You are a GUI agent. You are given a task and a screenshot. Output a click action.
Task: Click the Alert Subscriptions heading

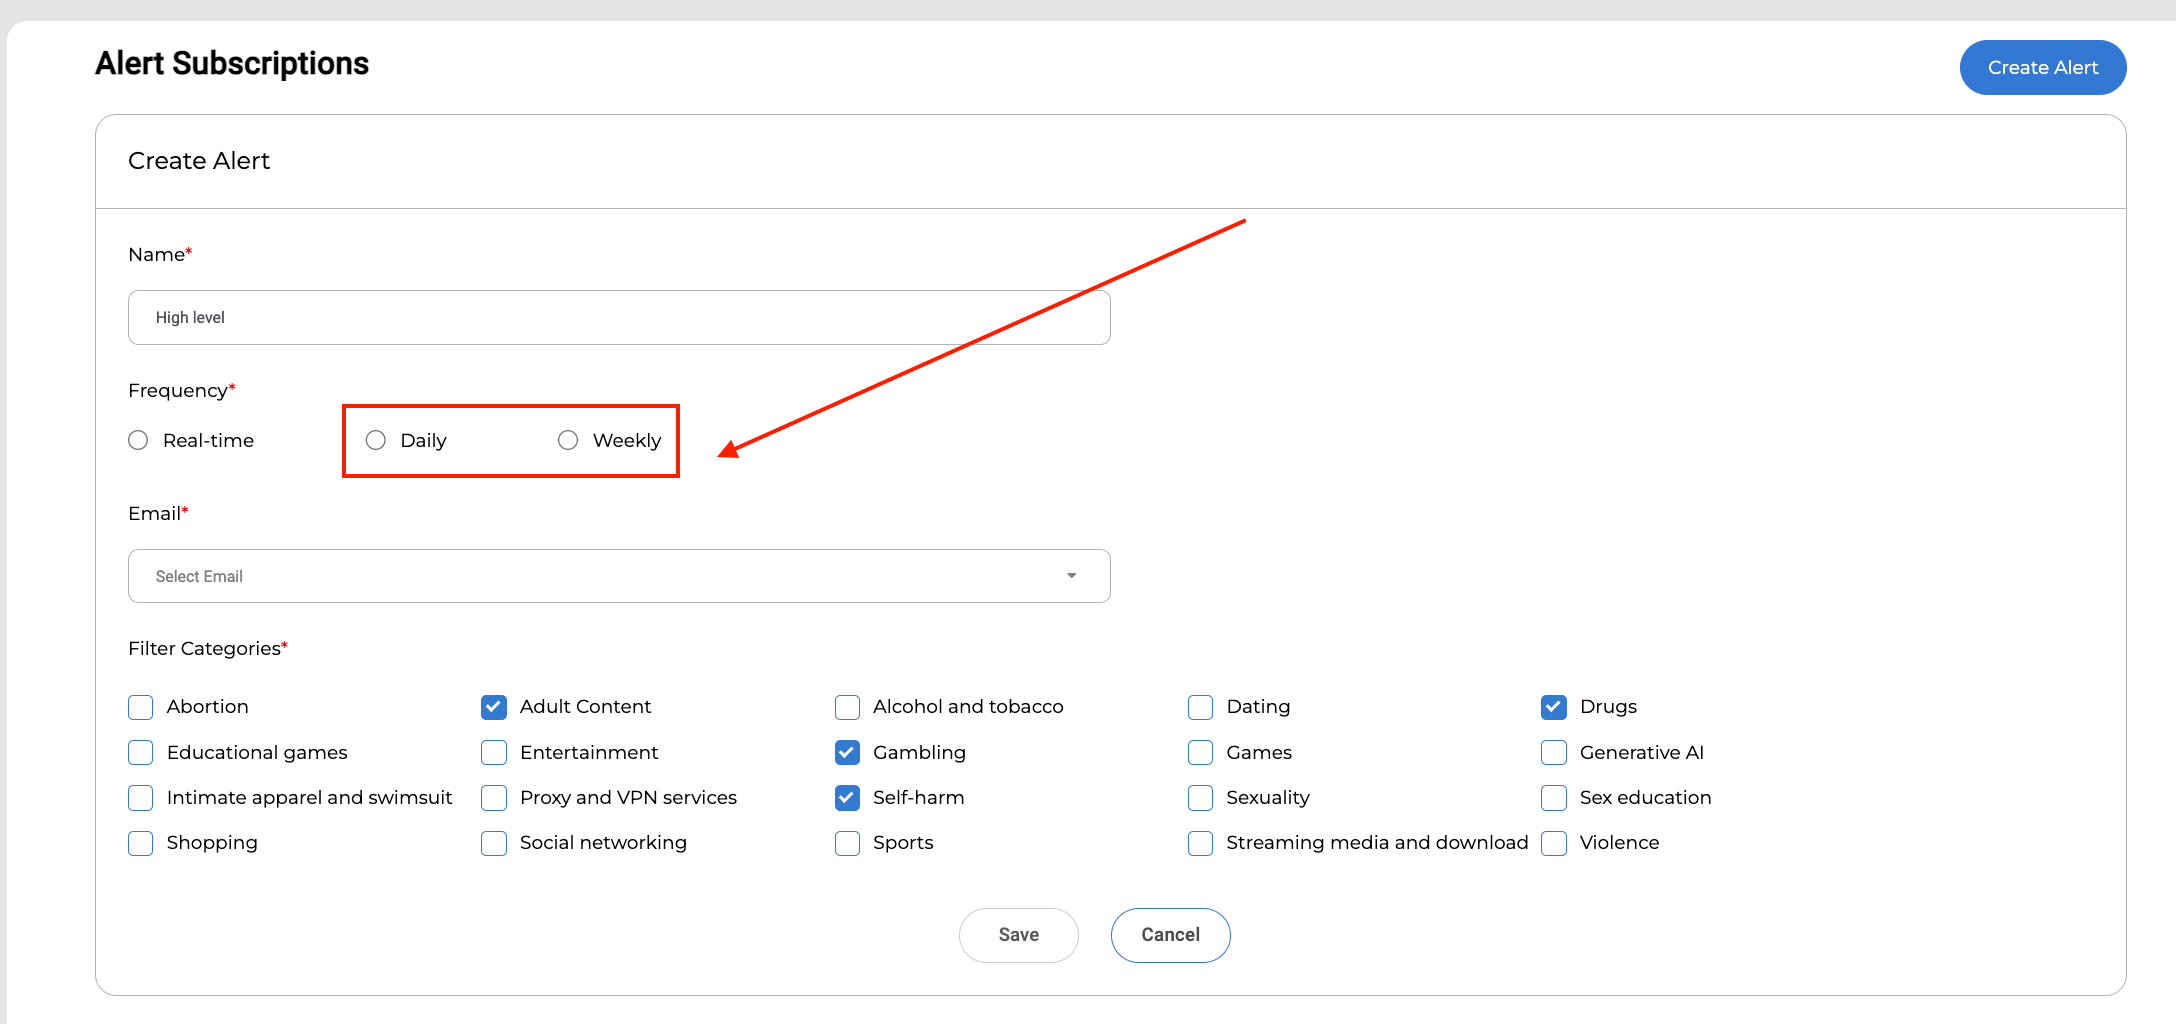point(232,63)
